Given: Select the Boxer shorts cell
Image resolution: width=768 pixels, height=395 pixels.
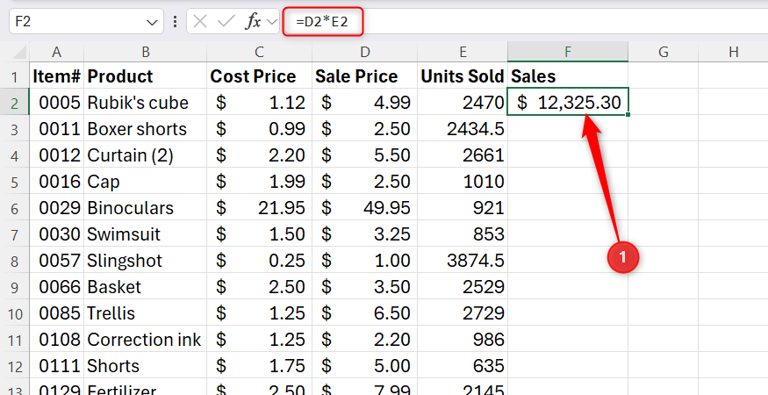Looking at the screenshot, I should pos(145,129).
